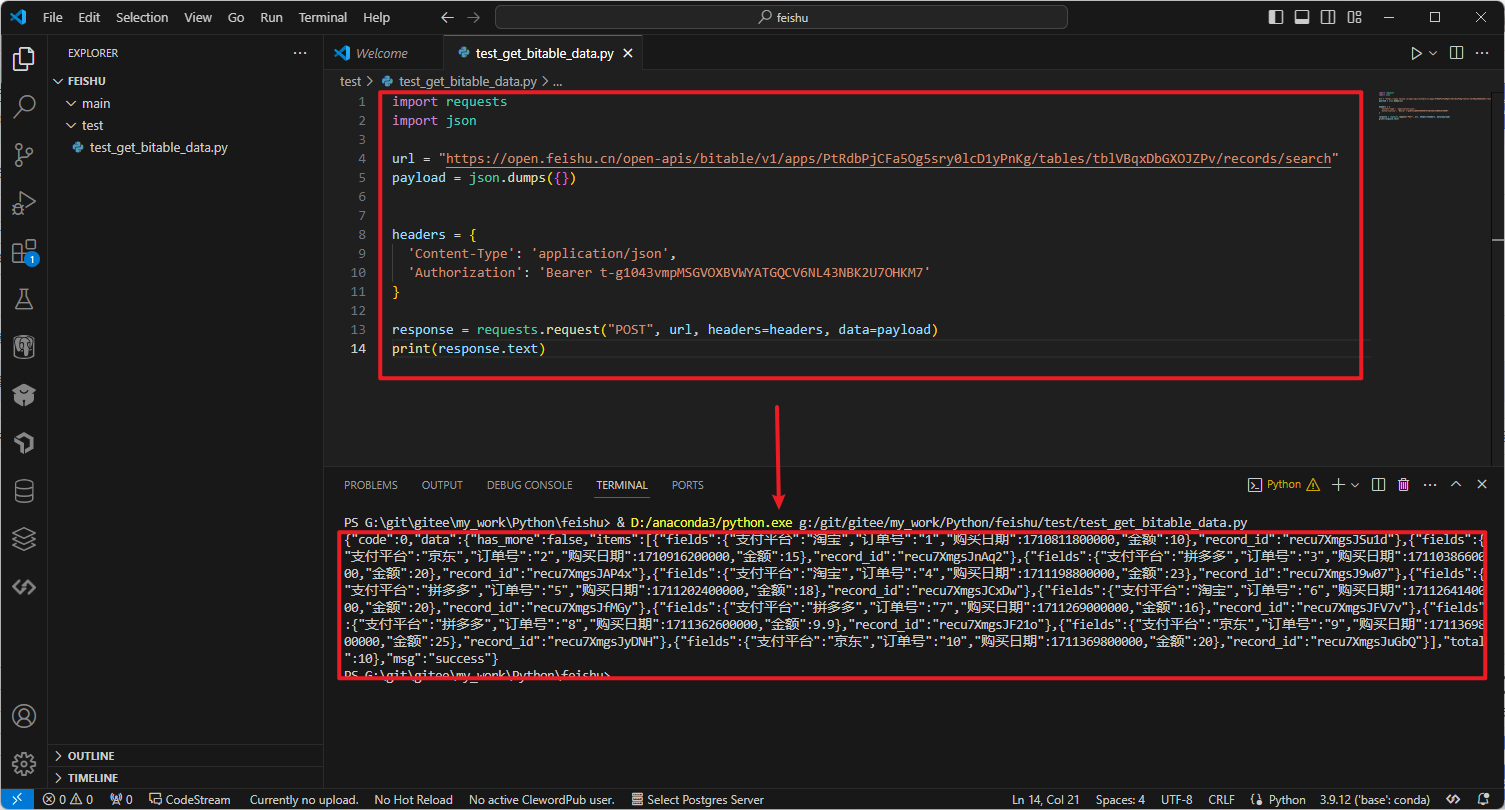Open the new terminal profile dropdown

[x=1355, y=484]
